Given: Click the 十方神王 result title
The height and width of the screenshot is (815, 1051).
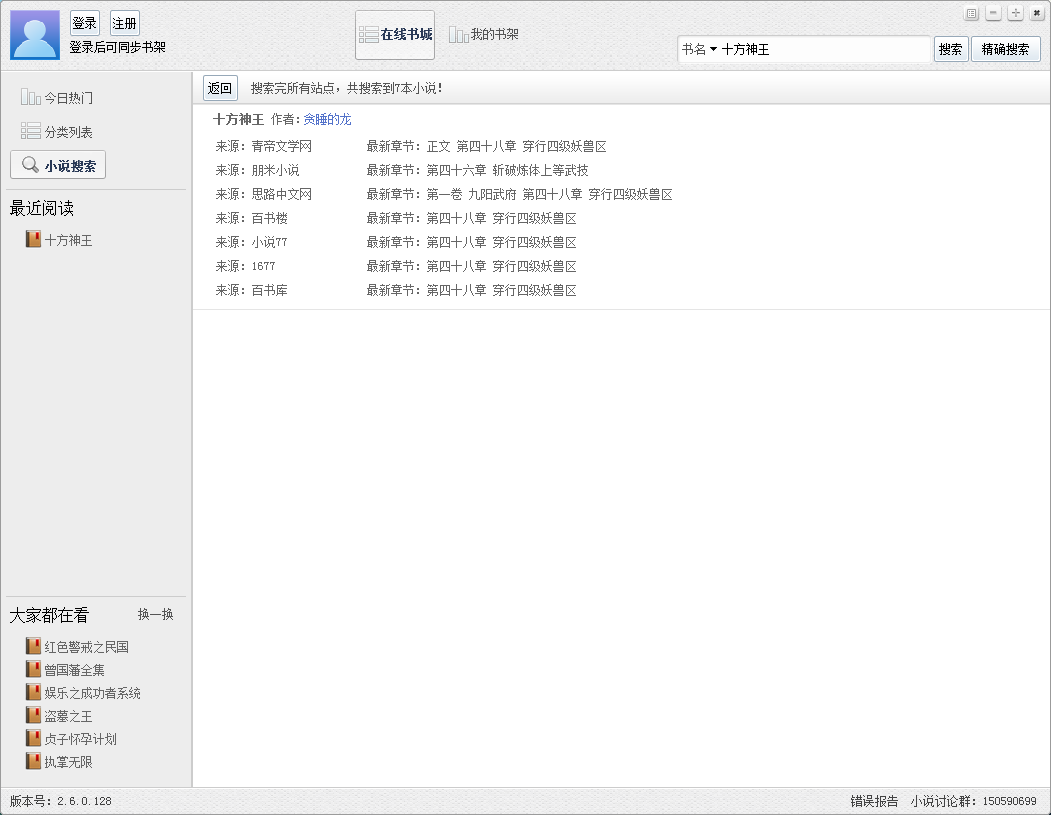Looking at the screenshot, I should pyautogui.click(x=239, y=119).
